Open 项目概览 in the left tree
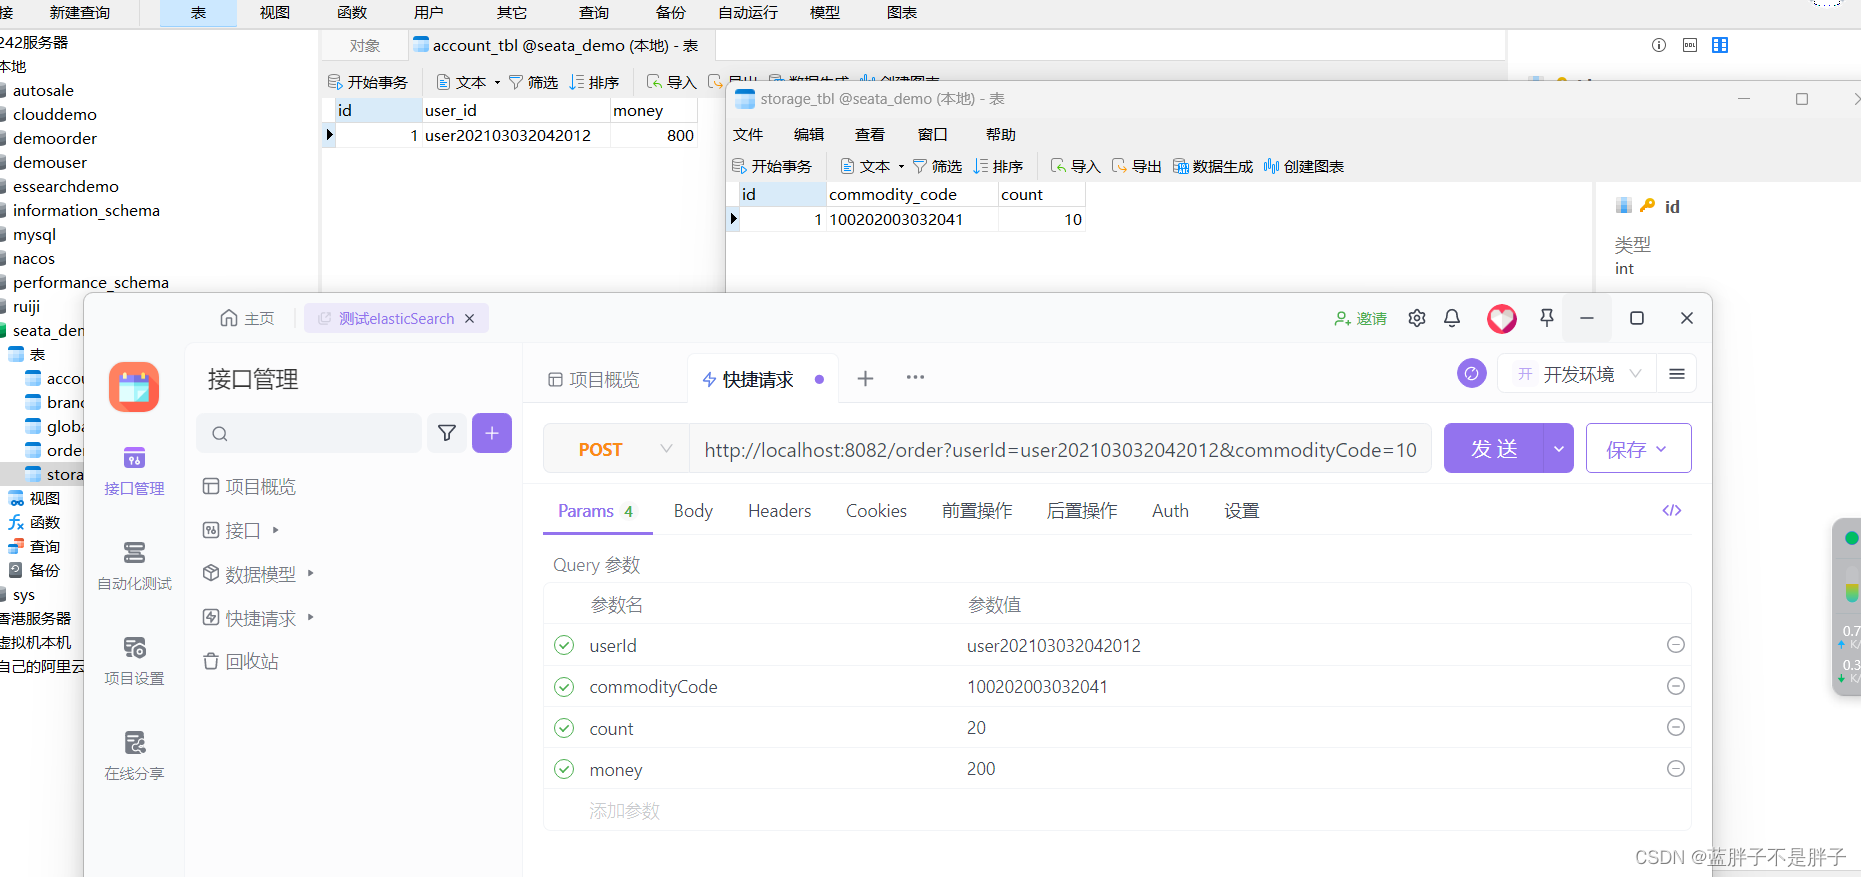Image resolution: width=1861 pixels, height=877 pixels. (x=250, y=486)
